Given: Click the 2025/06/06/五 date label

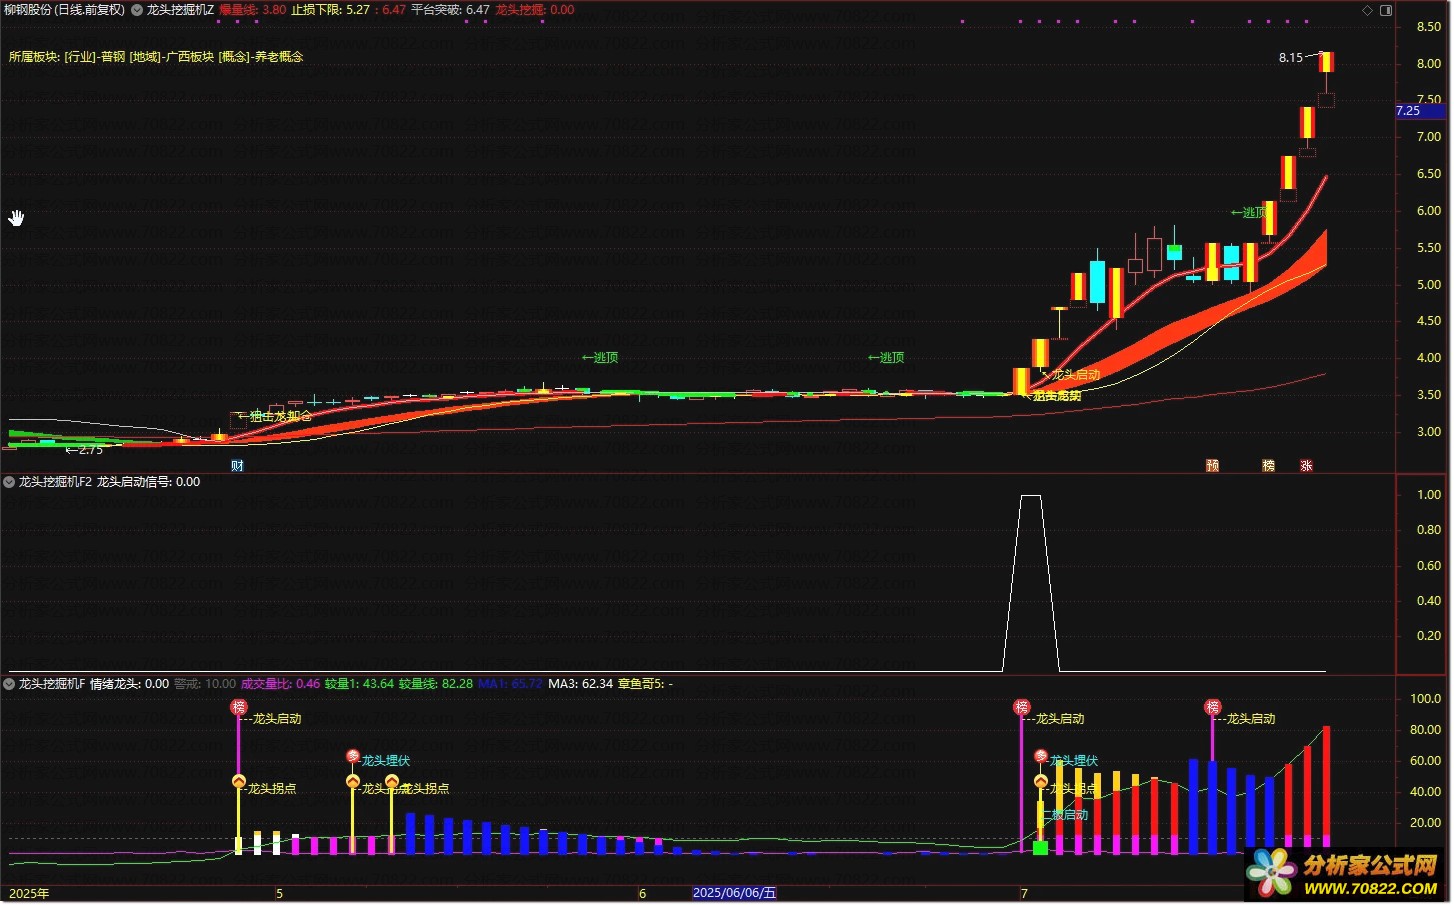Looking at the screenshot, I should 734,893.
